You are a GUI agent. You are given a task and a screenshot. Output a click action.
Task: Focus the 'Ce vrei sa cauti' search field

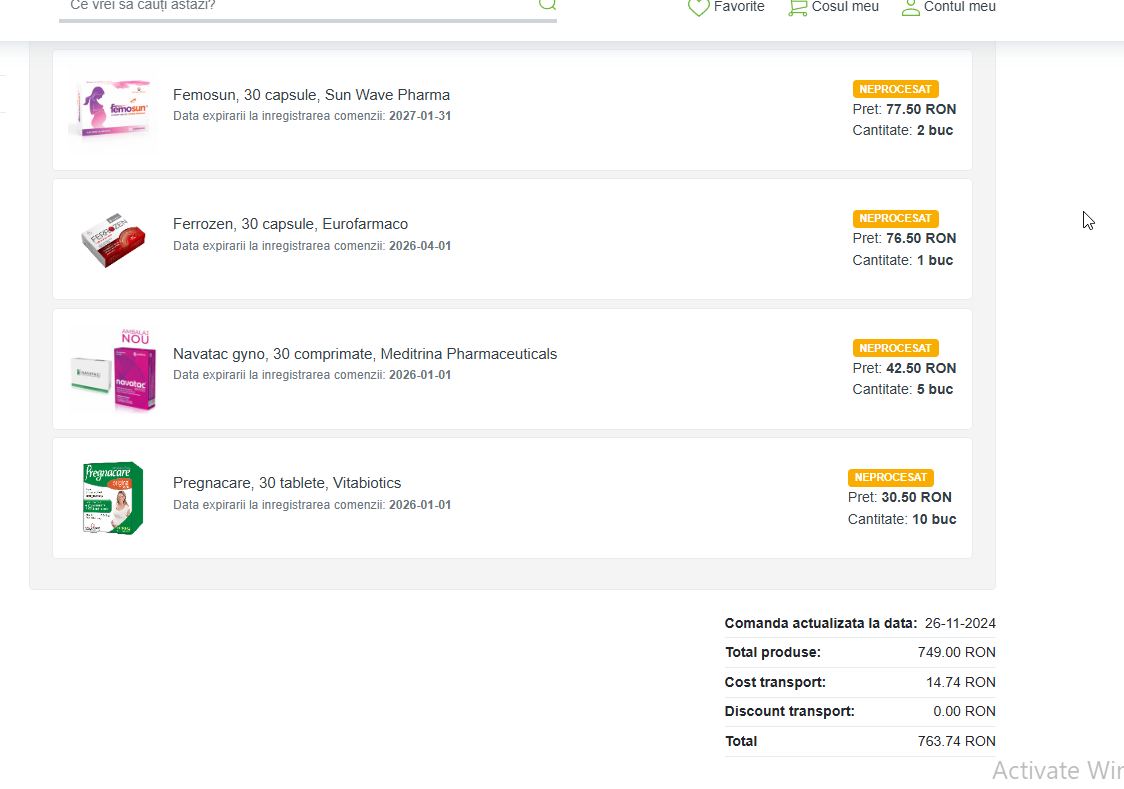[x=300, y=6]
